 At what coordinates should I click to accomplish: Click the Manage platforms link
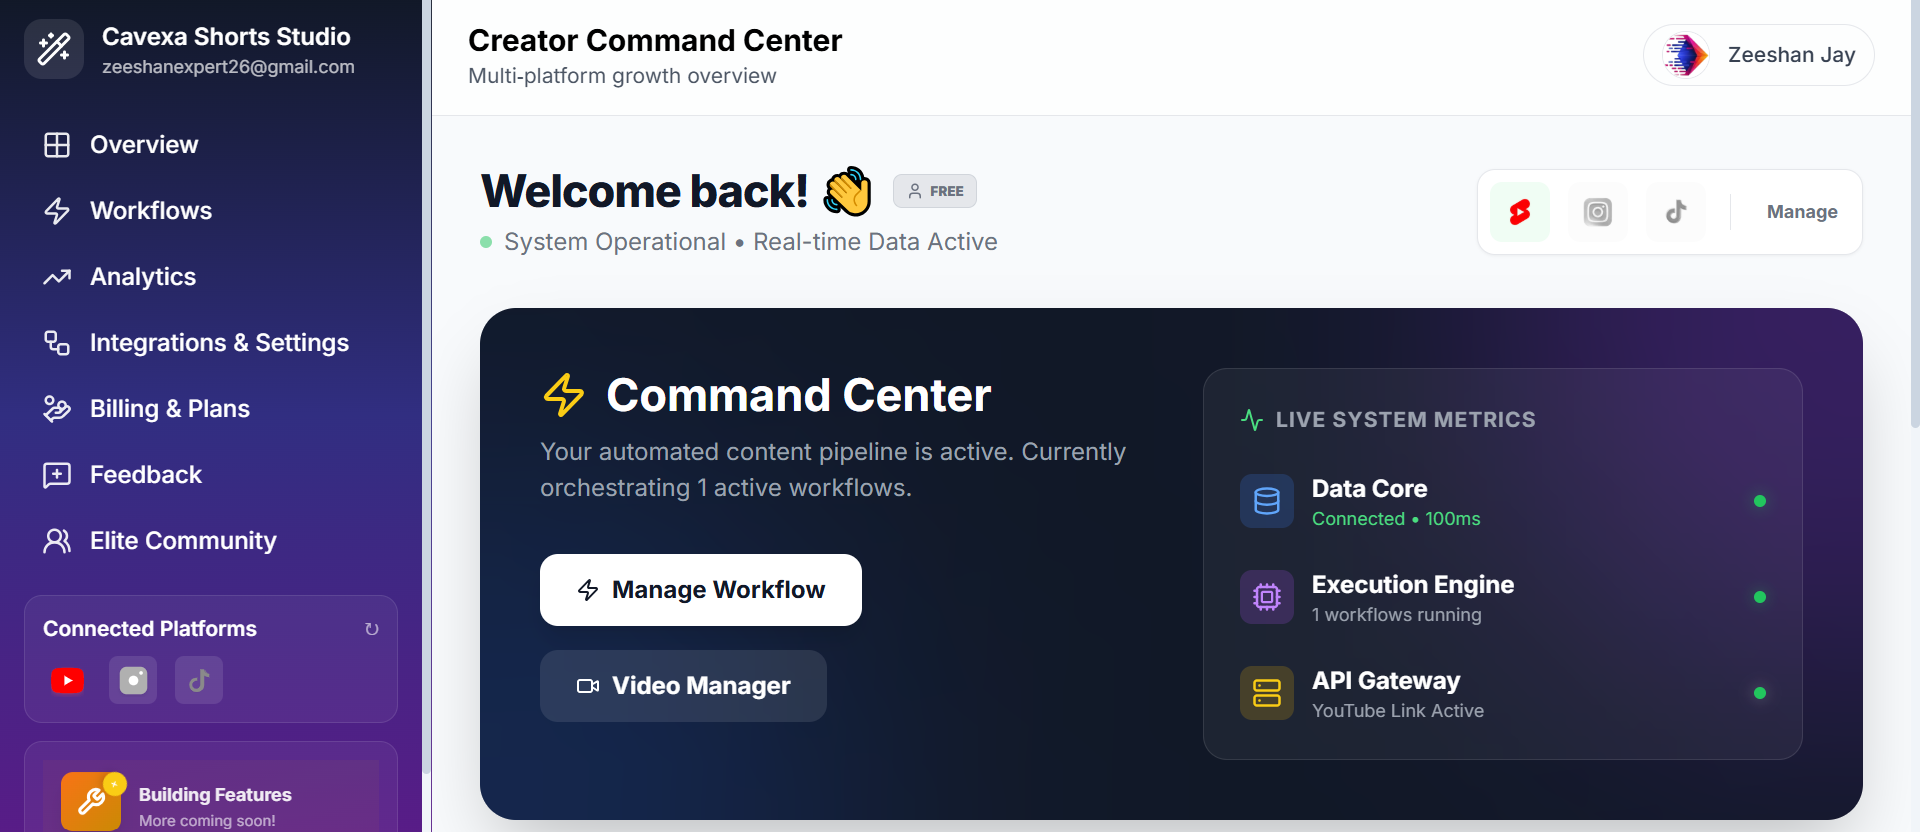pyautogui.click(x=1802, y=212)
